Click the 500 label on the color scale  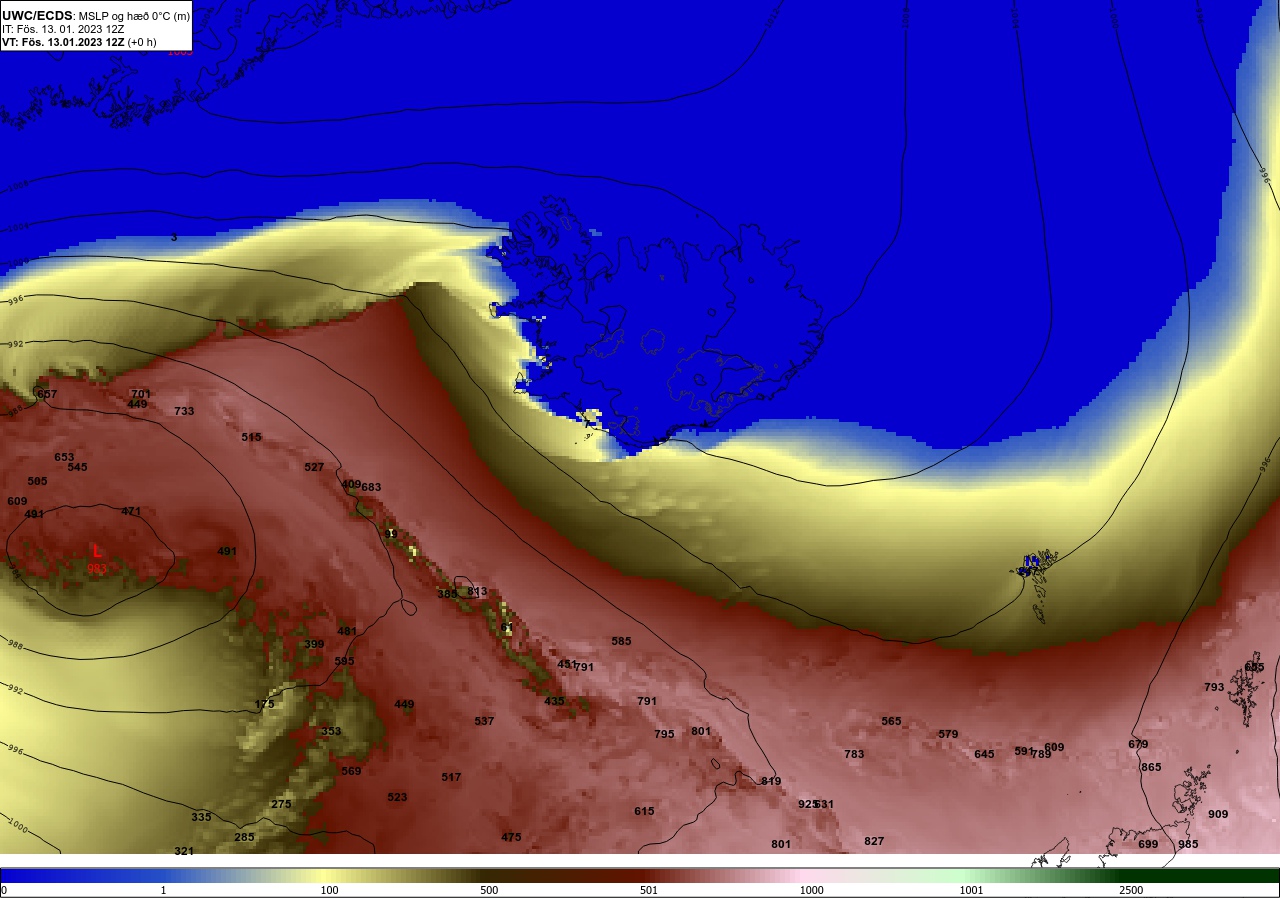[x=489, y=890]
